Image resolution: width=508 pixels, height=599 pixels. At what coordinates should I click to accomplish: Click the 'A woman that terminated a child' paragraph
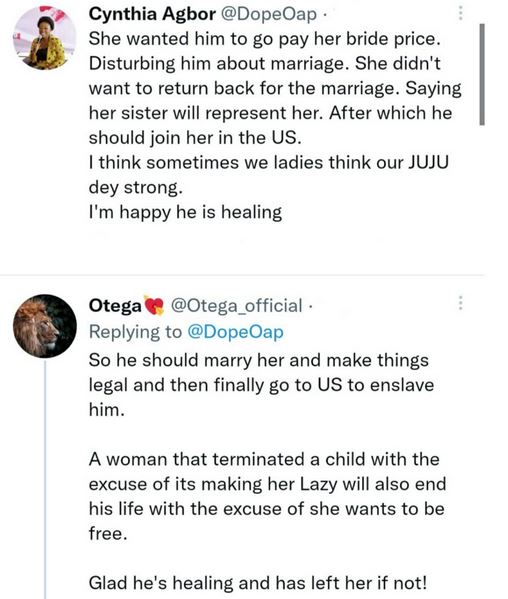(267, 496)
